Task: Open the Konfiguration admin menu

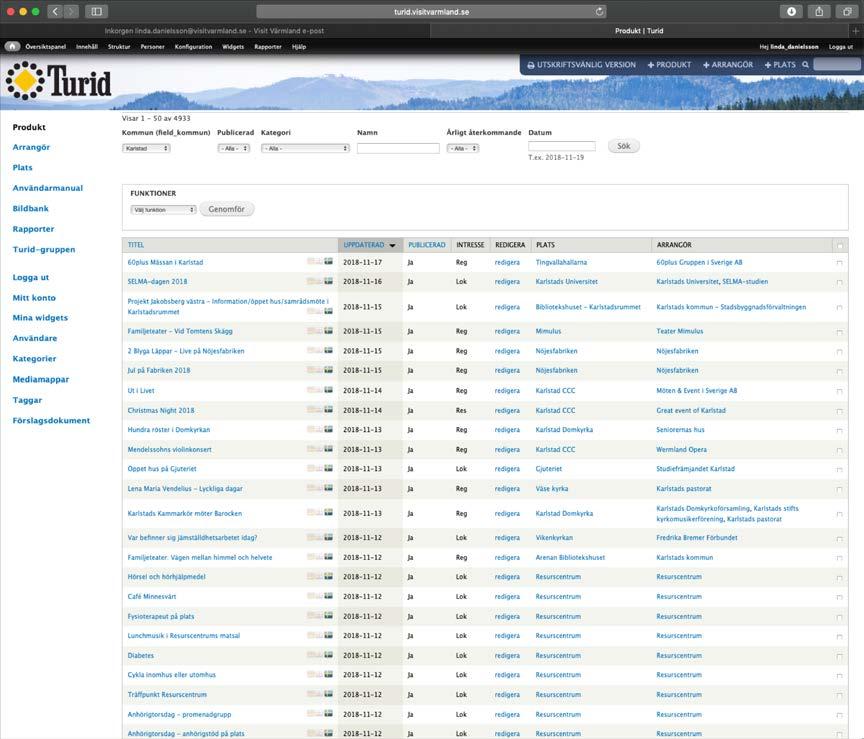Action: [x=193, y=47]
